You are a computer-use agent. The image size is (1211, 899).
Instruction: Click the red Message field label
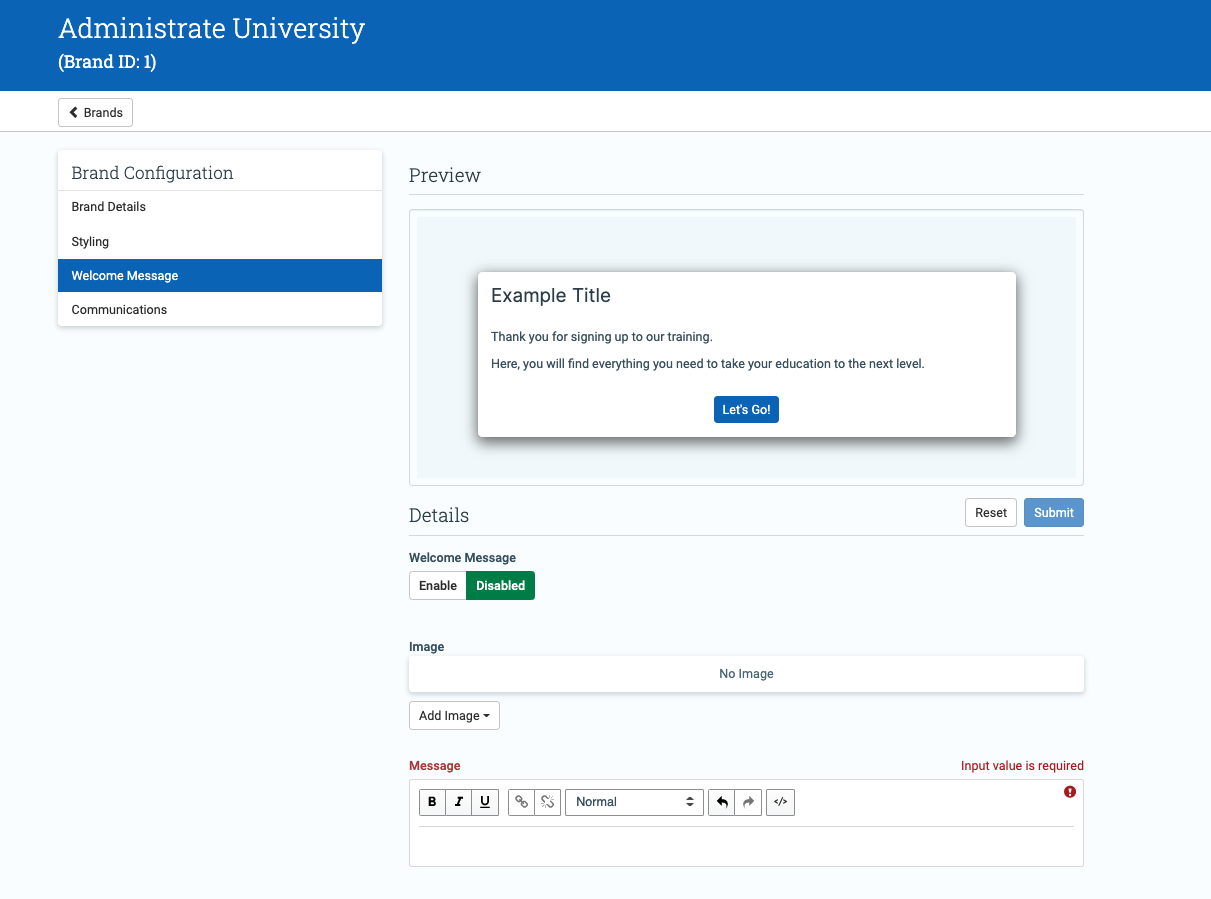[x=435, y=766]
